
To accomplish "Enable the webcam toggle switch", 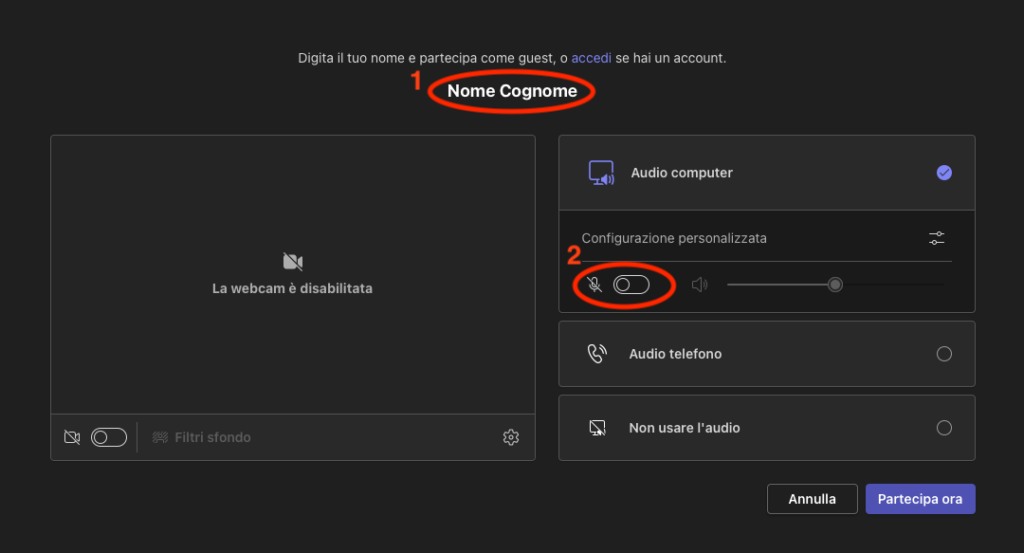I will (x=109, y=437).
